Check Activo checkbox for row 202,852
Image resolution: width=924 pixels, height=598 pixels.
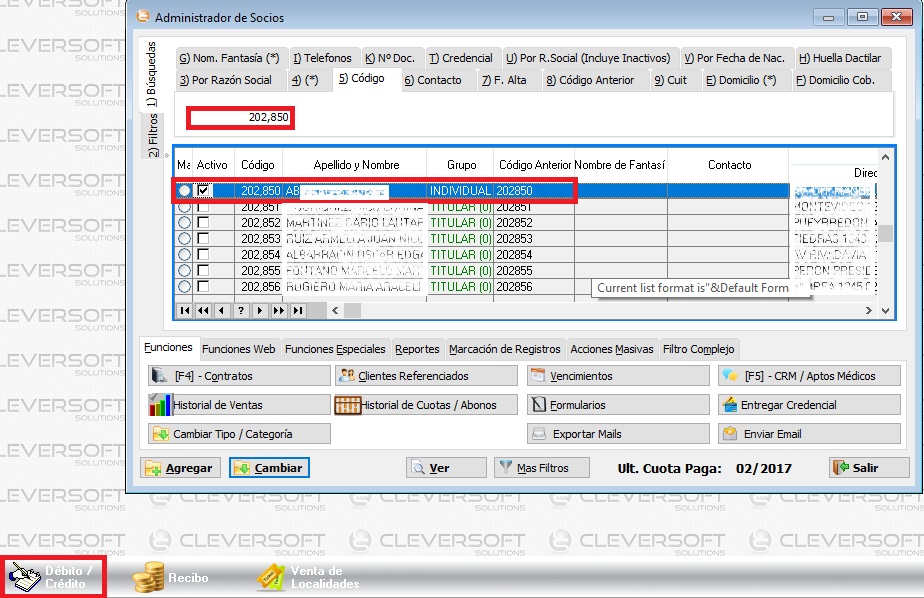point(204,223)
